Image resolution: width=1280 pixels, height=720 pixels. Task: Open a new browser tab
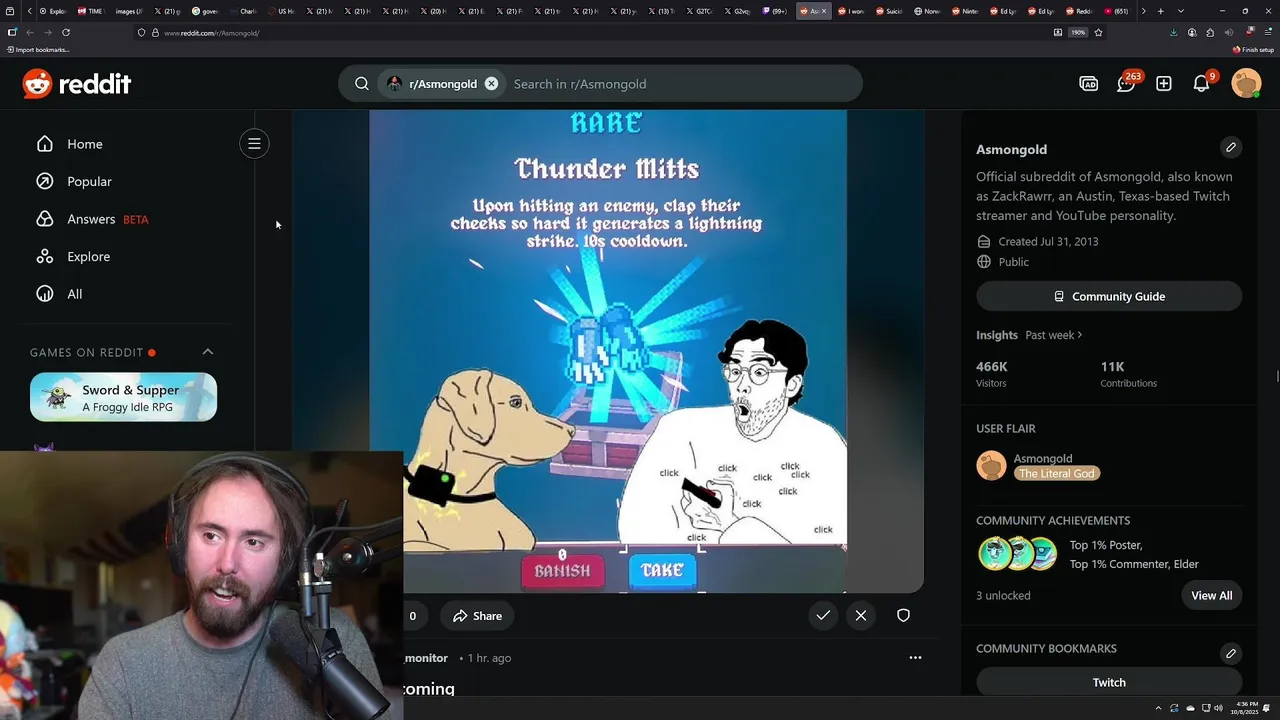[1160, 11]
